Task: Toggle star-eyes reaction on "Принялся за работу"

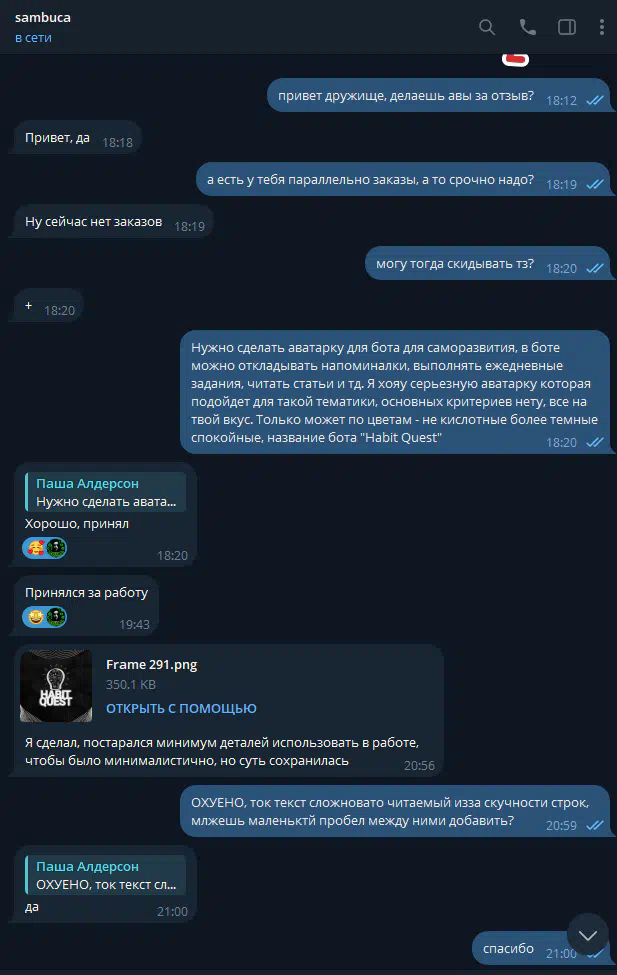Action: 35,617
